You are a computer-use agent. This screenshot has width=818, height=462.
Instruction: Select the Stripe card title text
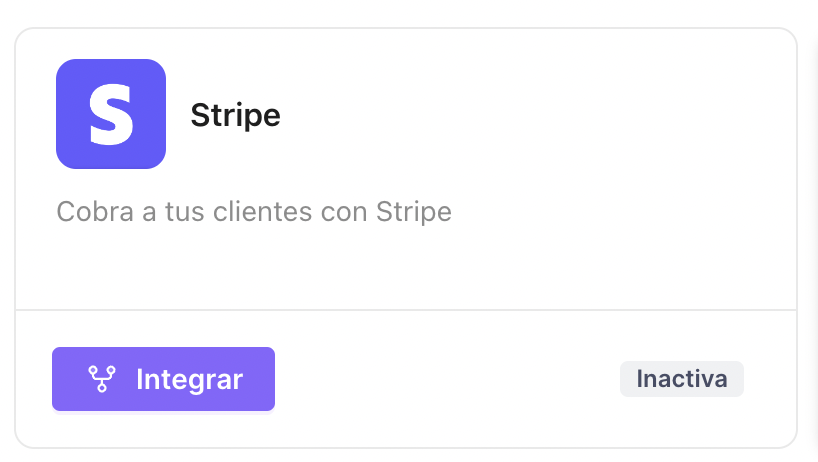click(235, 115)
